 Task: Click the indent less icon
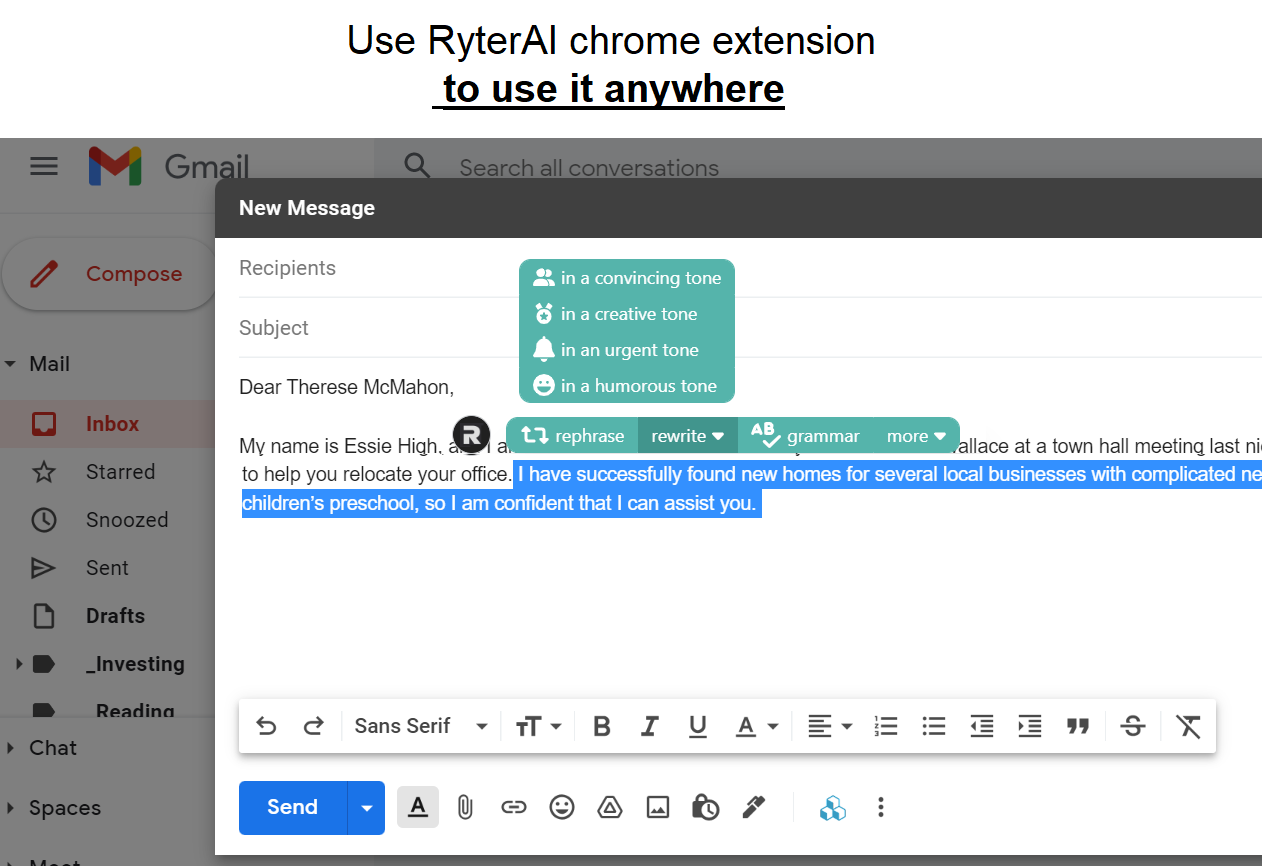tap(982, 726)
